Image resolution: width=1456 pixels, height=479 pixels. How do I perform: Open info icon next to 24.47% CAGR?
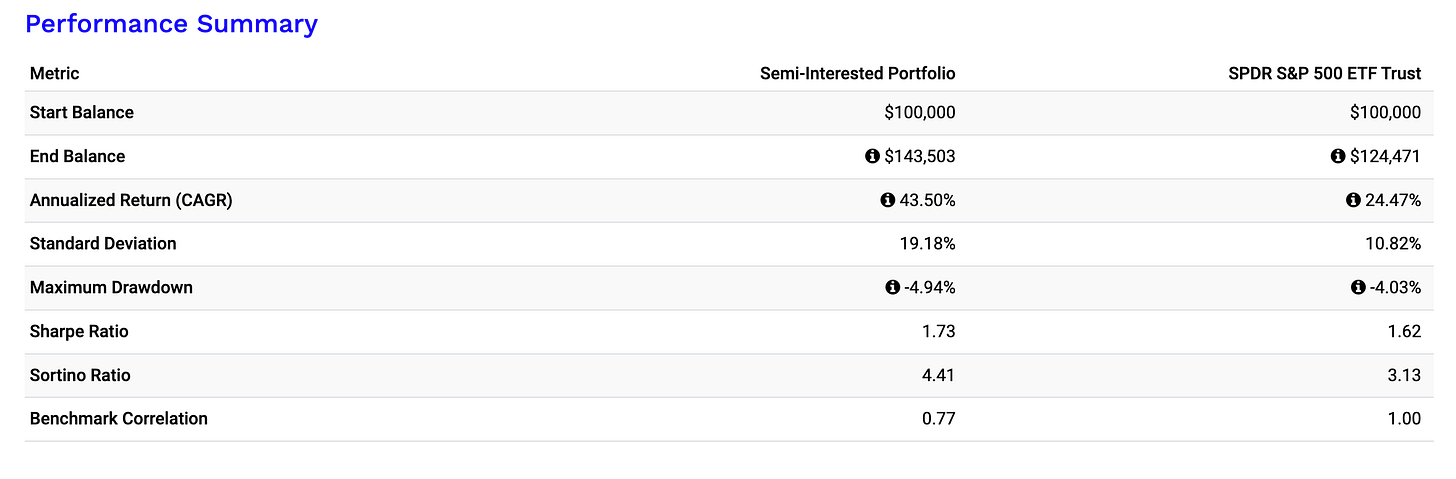pyautogui.click(x=1353, y=201)
